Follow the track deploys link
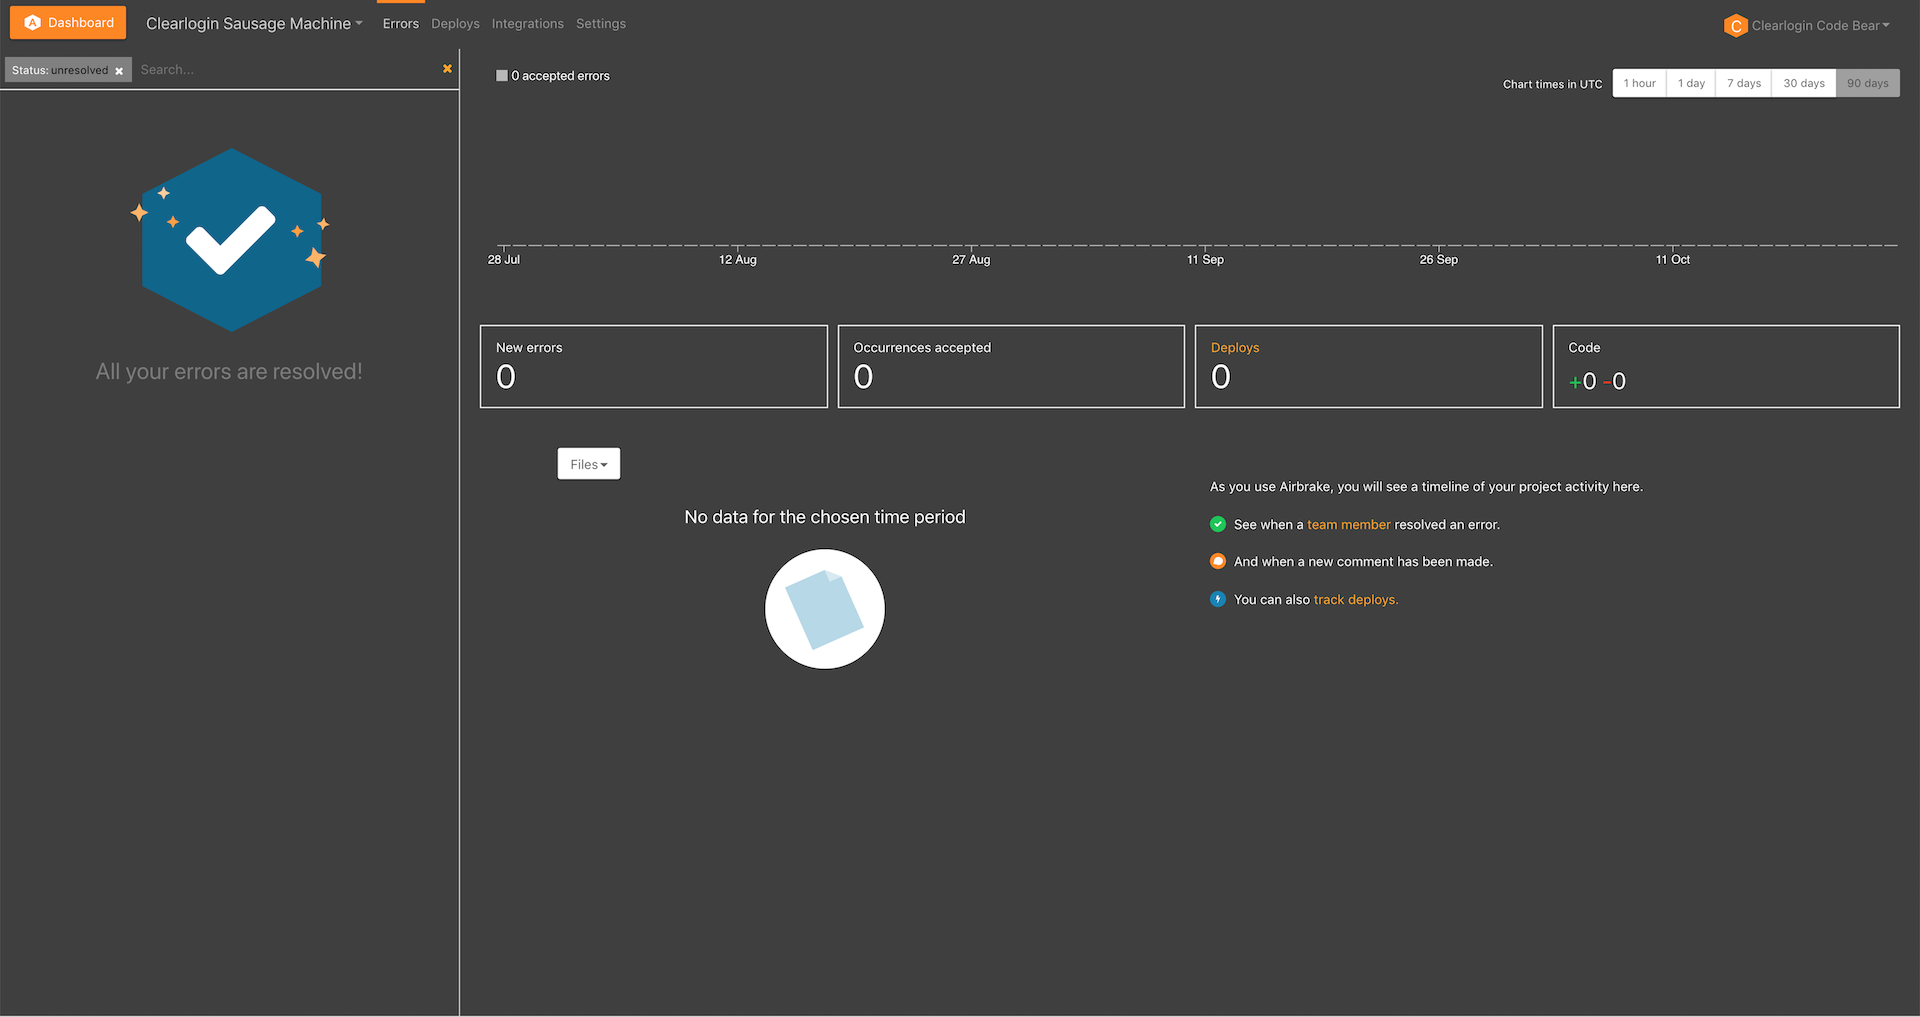 point(1355,600)
